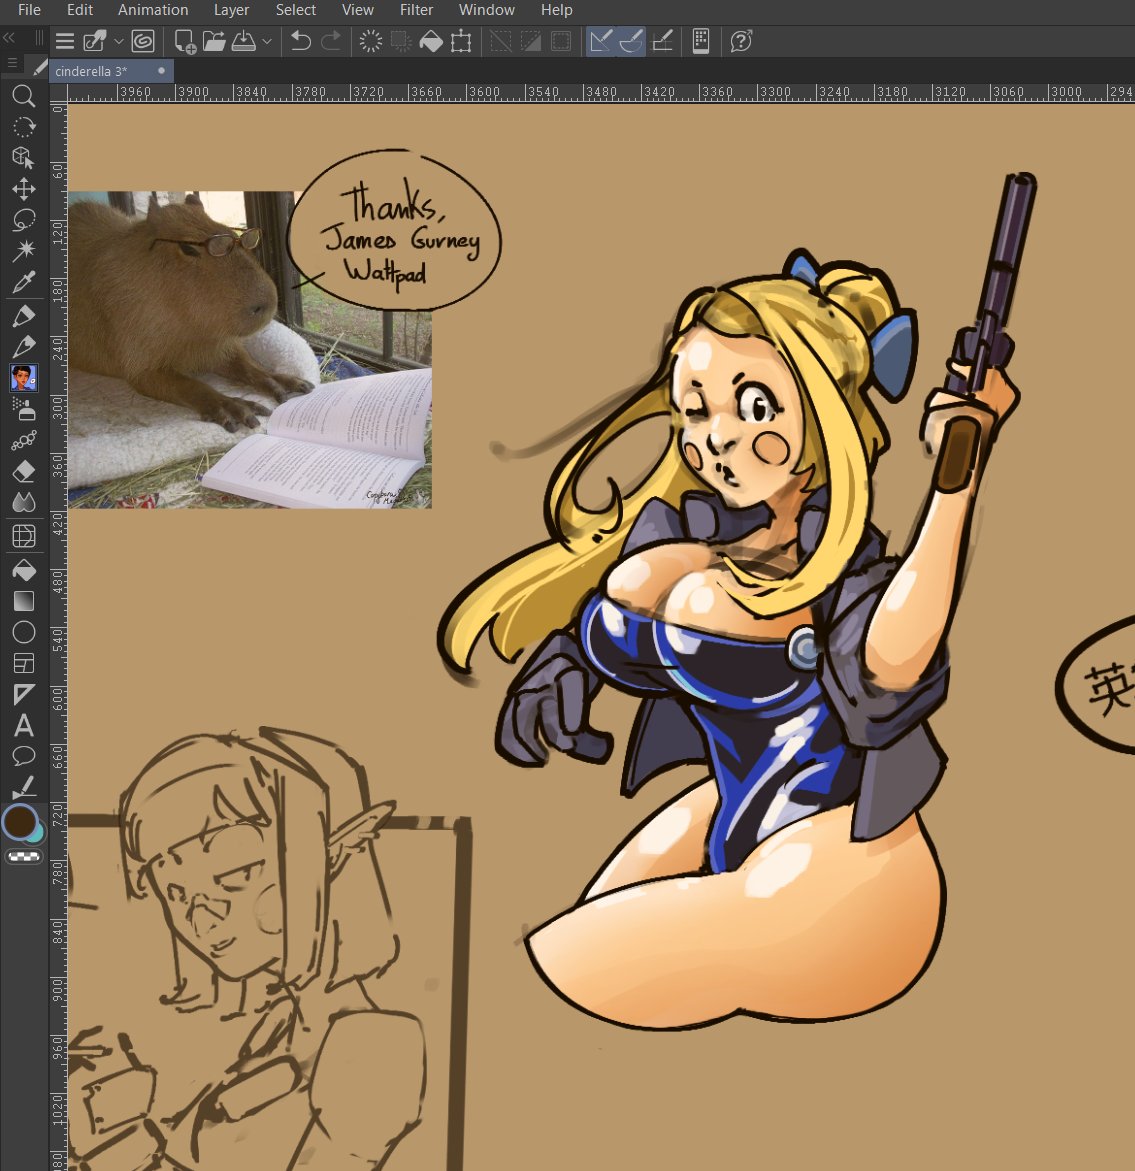1135x1171 pixels.
Task: Select the Eyedropper tool
Action: click(x=24, y=282)
